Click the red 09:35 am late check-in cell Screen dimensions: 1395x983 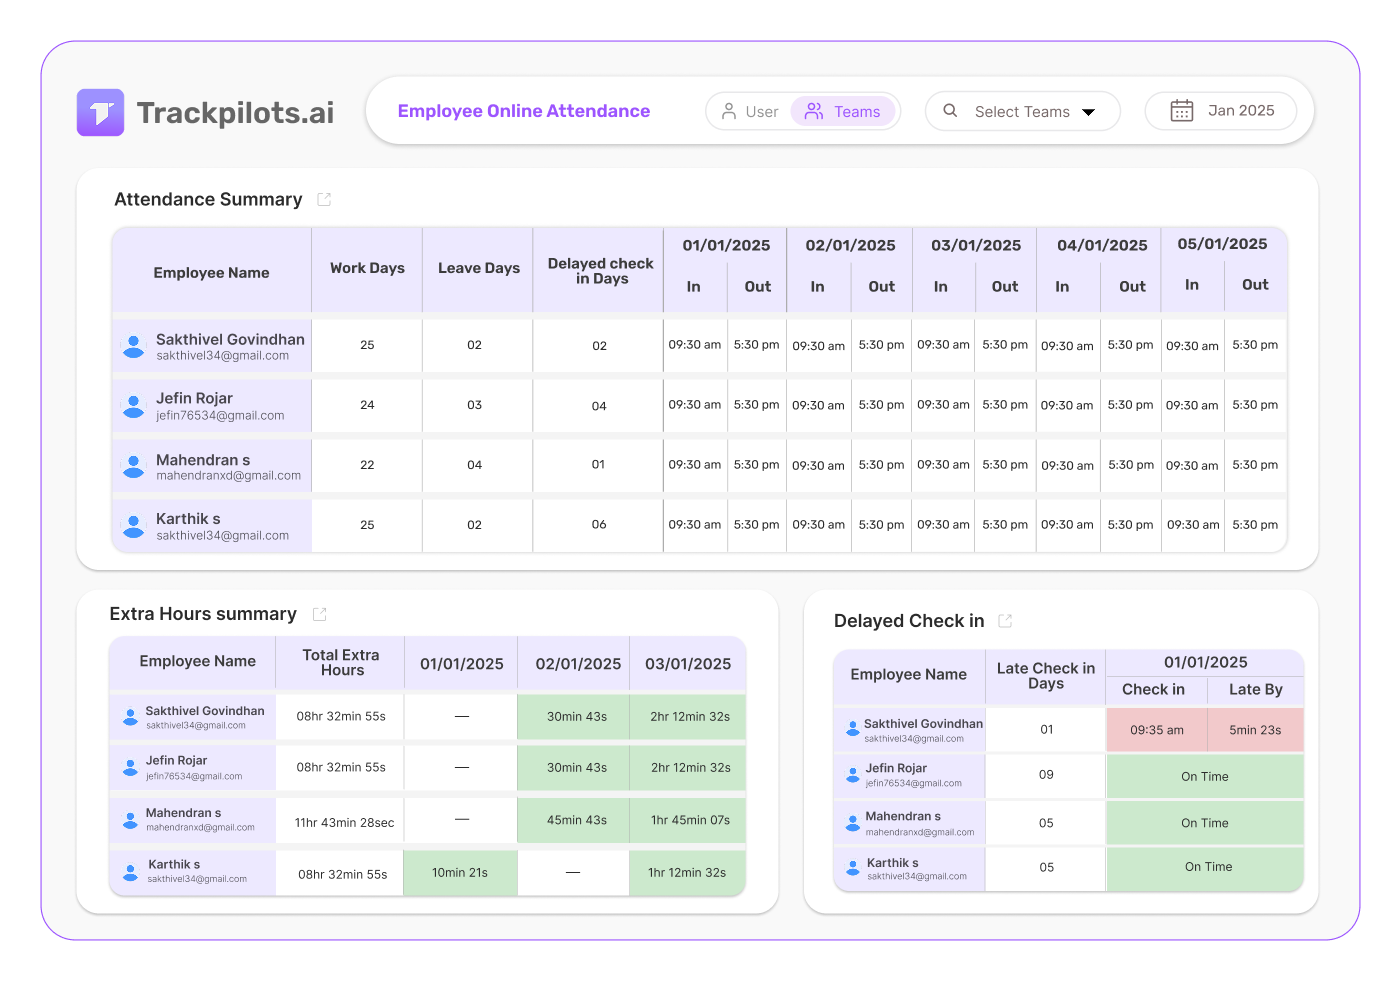1156,730
